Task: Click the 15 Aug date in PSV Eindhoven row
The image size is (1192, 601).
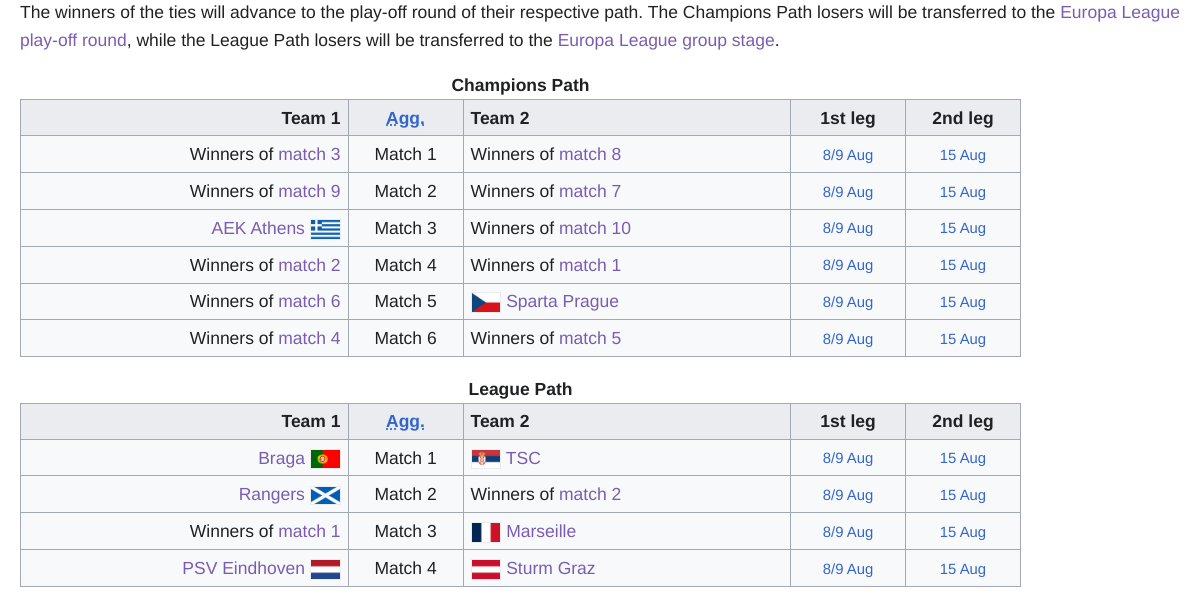Action: (x=962, y=569)
